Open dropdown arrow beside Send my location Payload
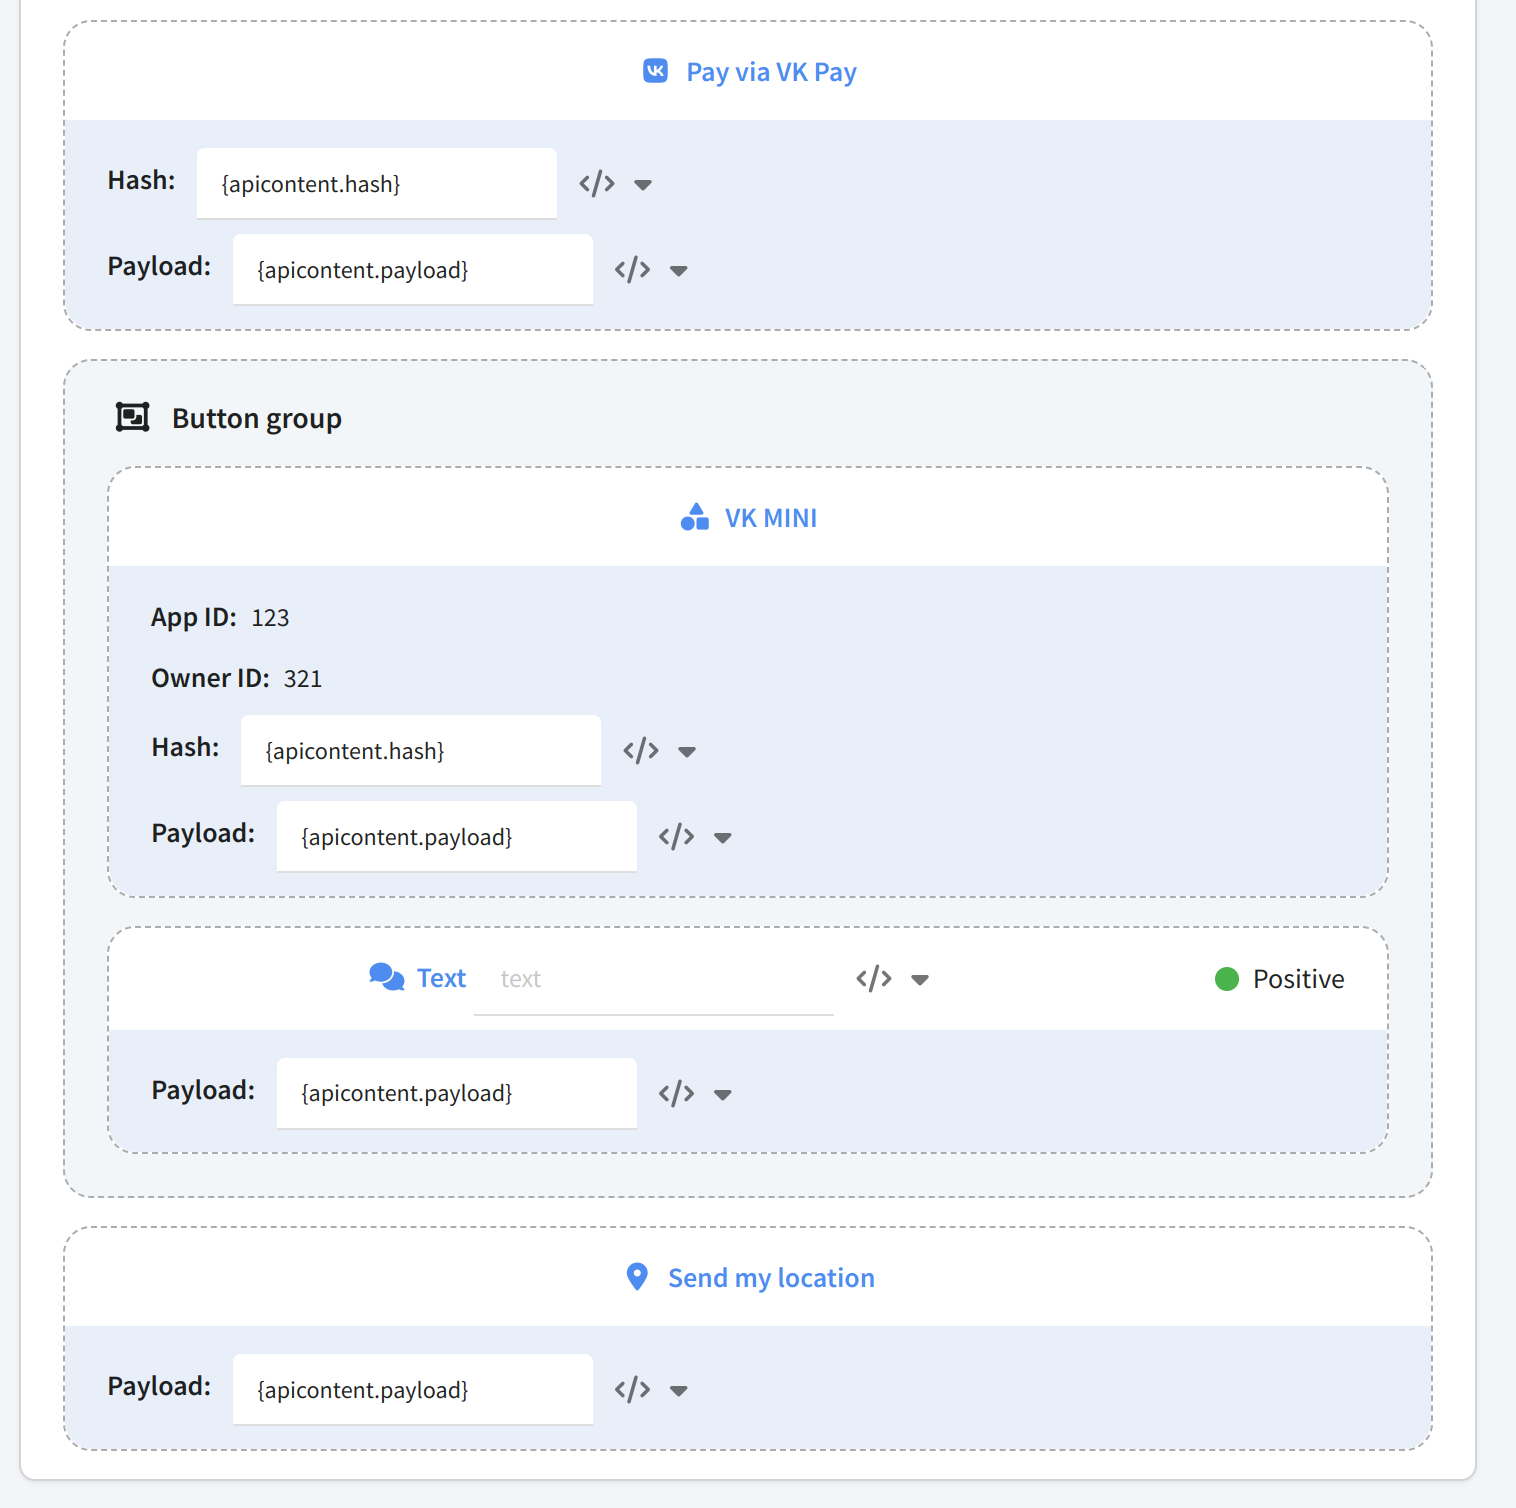Viewport: 1516px width, 1508px height. (679, 1391)
